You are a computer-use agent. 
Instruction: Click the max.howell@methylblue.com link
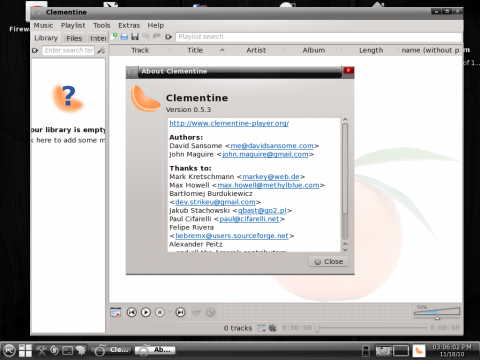click(x=268, y=185)
